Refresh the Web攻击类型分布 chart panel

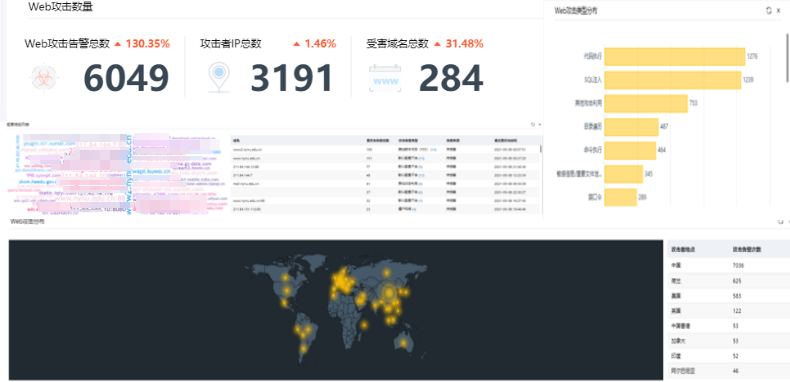tap(768, 10)
